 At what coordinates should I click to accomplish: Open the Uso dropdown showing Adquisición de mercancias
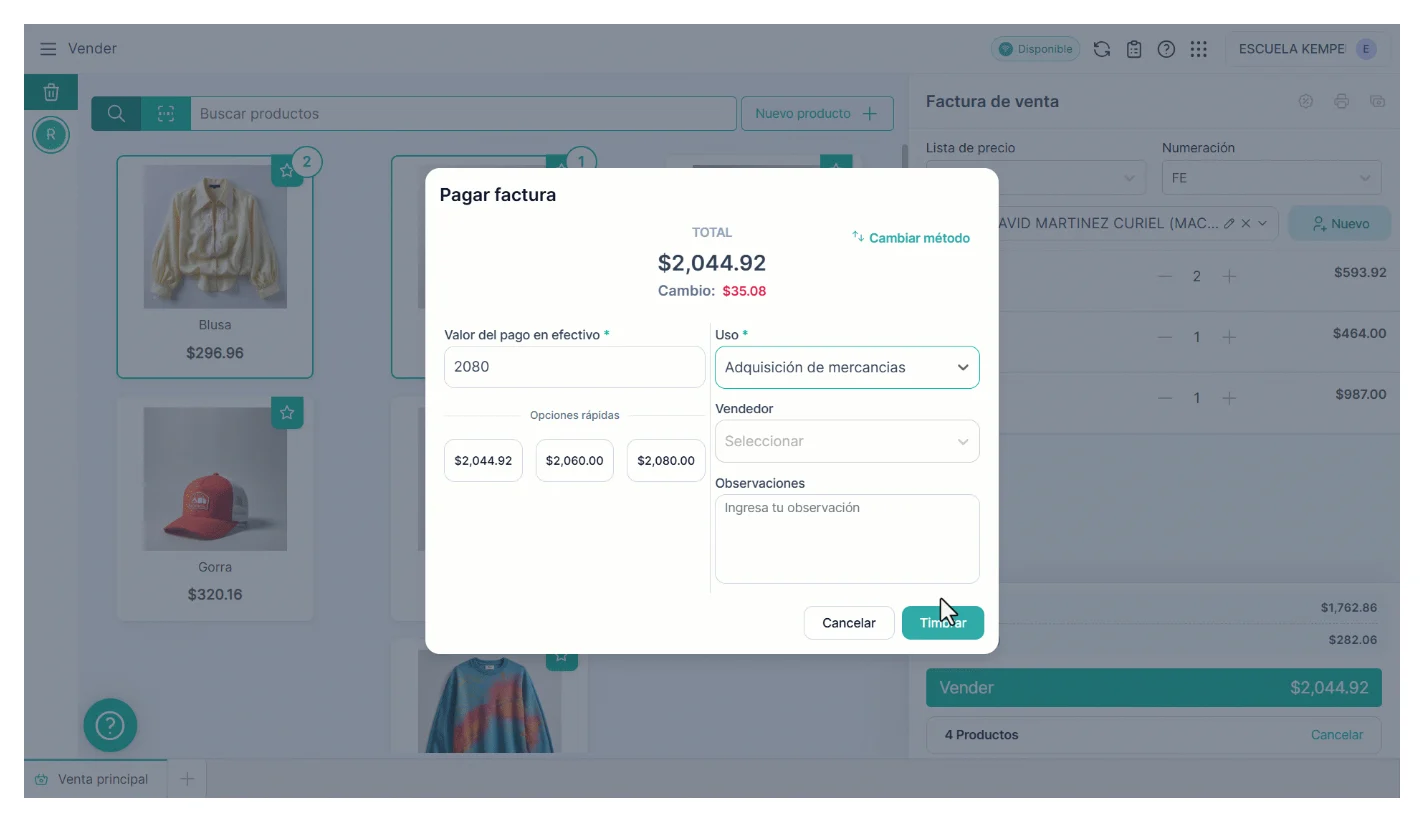pos(847,367)
